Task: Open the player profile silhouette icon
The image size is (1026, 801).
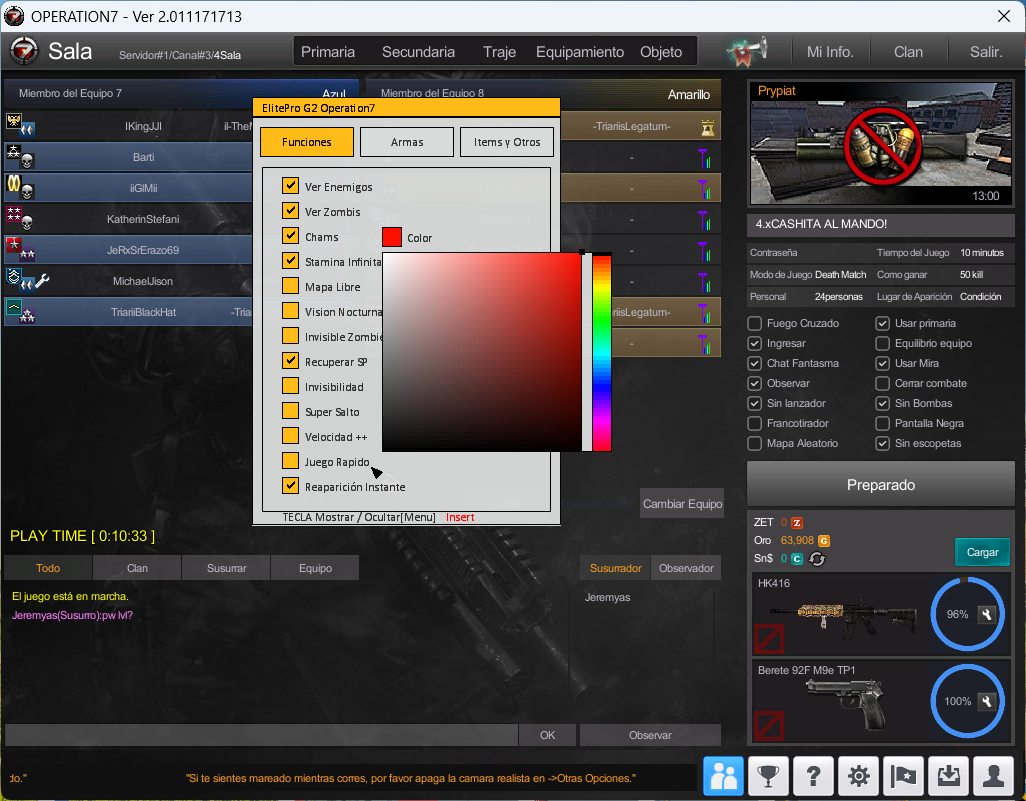Action: pos(993,776)
